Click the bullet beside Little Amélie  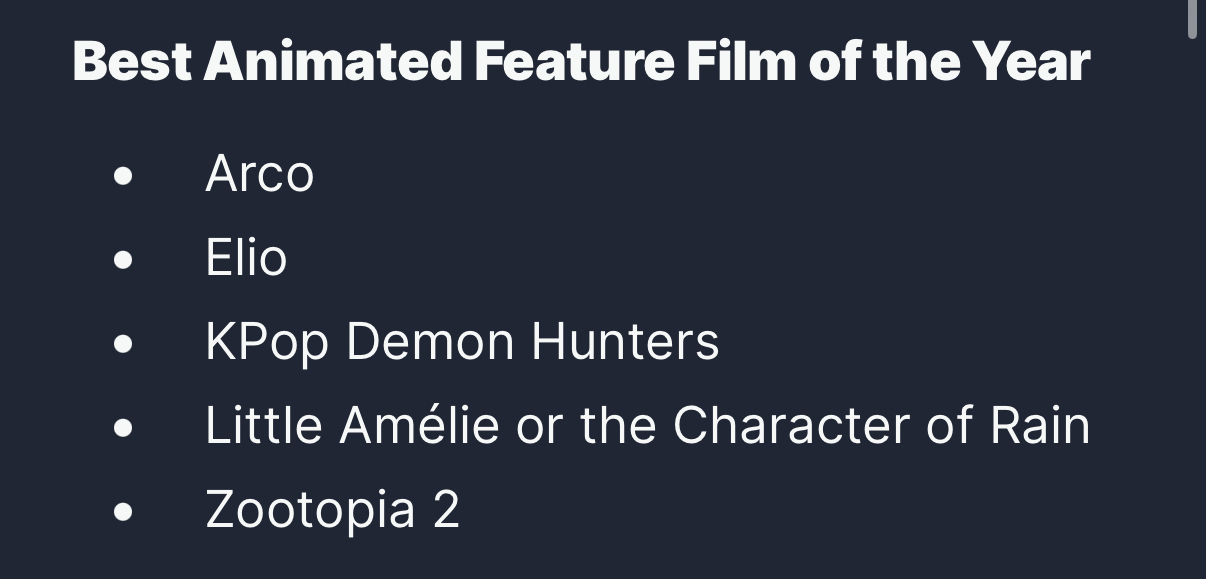pyautogui.click(x=124, y=429)
